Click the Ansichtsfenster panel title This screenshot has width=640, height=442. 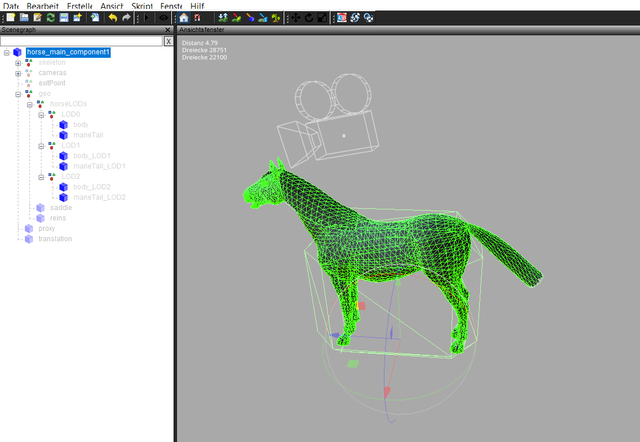[x=202, y=30]
